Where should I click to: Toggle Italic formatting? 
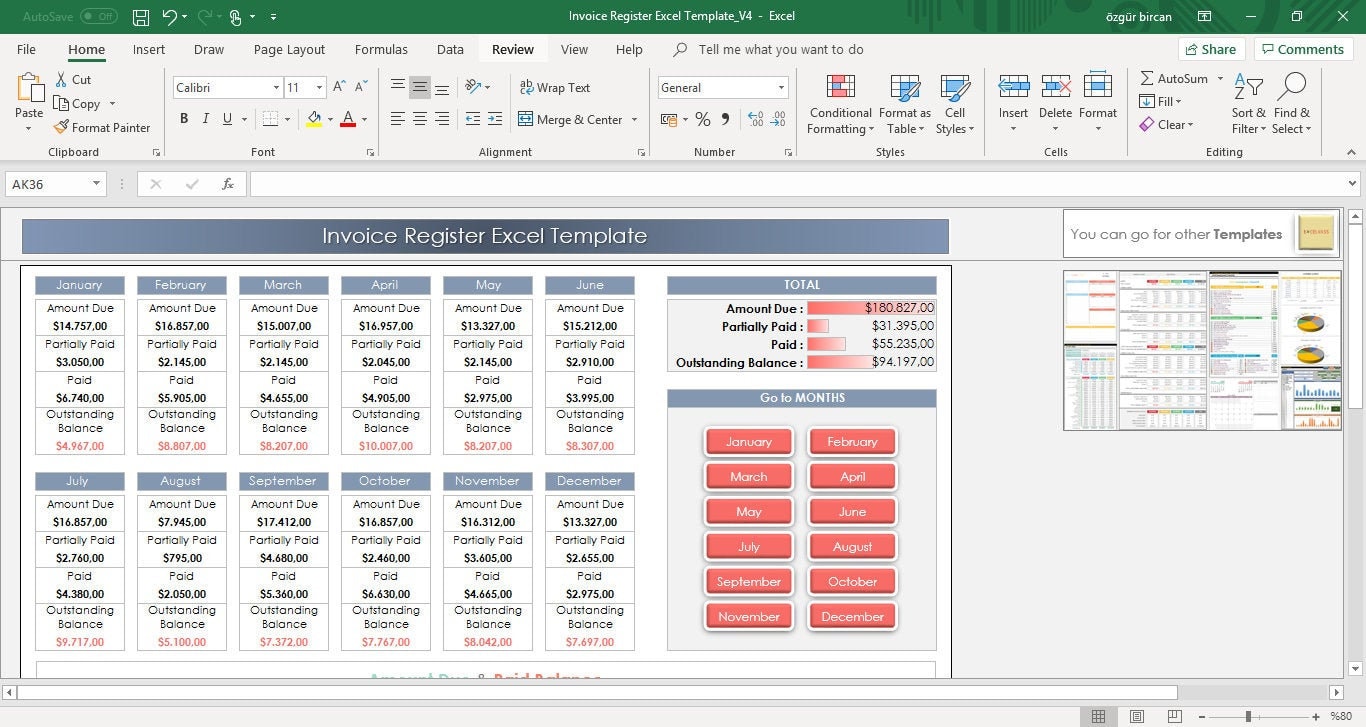pyautogui.click(x=205, y=118)
